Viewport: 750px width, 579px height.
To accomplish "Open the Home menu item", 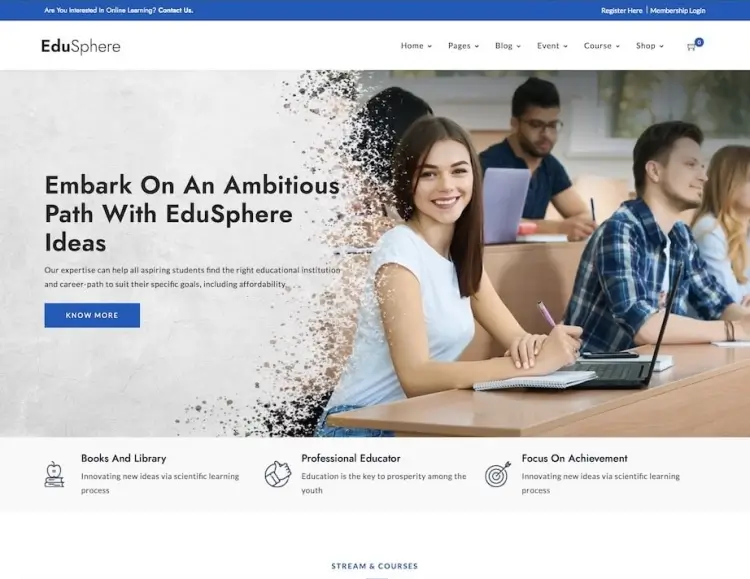I will (412, 46).
